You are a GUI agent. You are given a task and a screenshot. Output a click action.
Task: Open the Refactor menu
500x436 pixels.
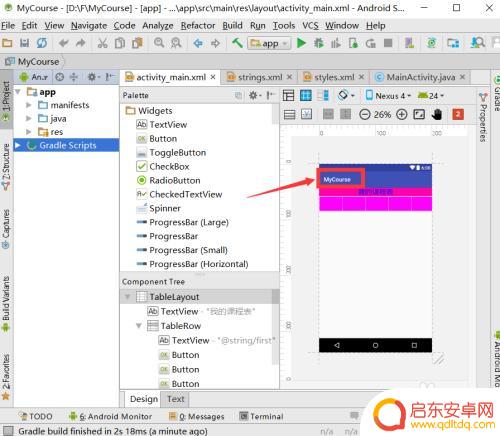[198, 26]
